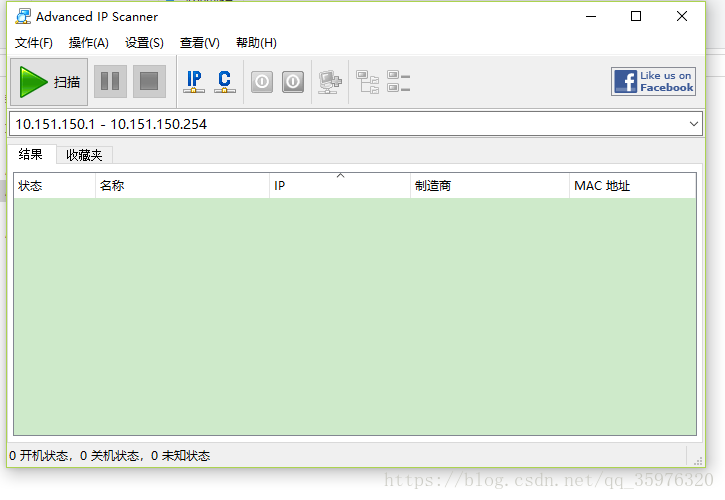Maximize the Advanced IP Scanner window
725x500 pixels.
click(636, 17)
